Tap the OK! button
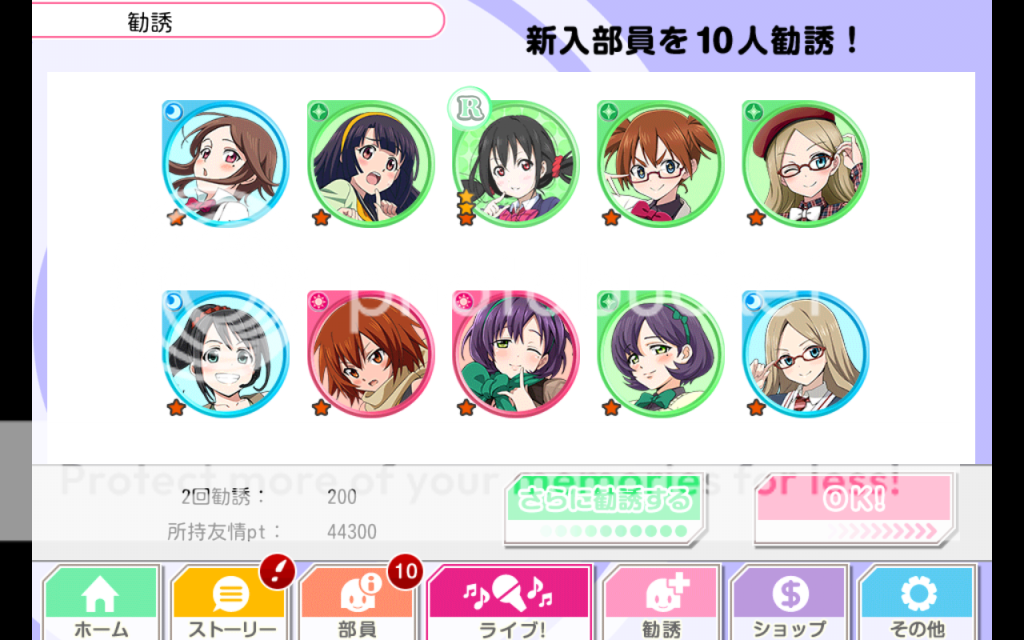 [x=854, y=509]
